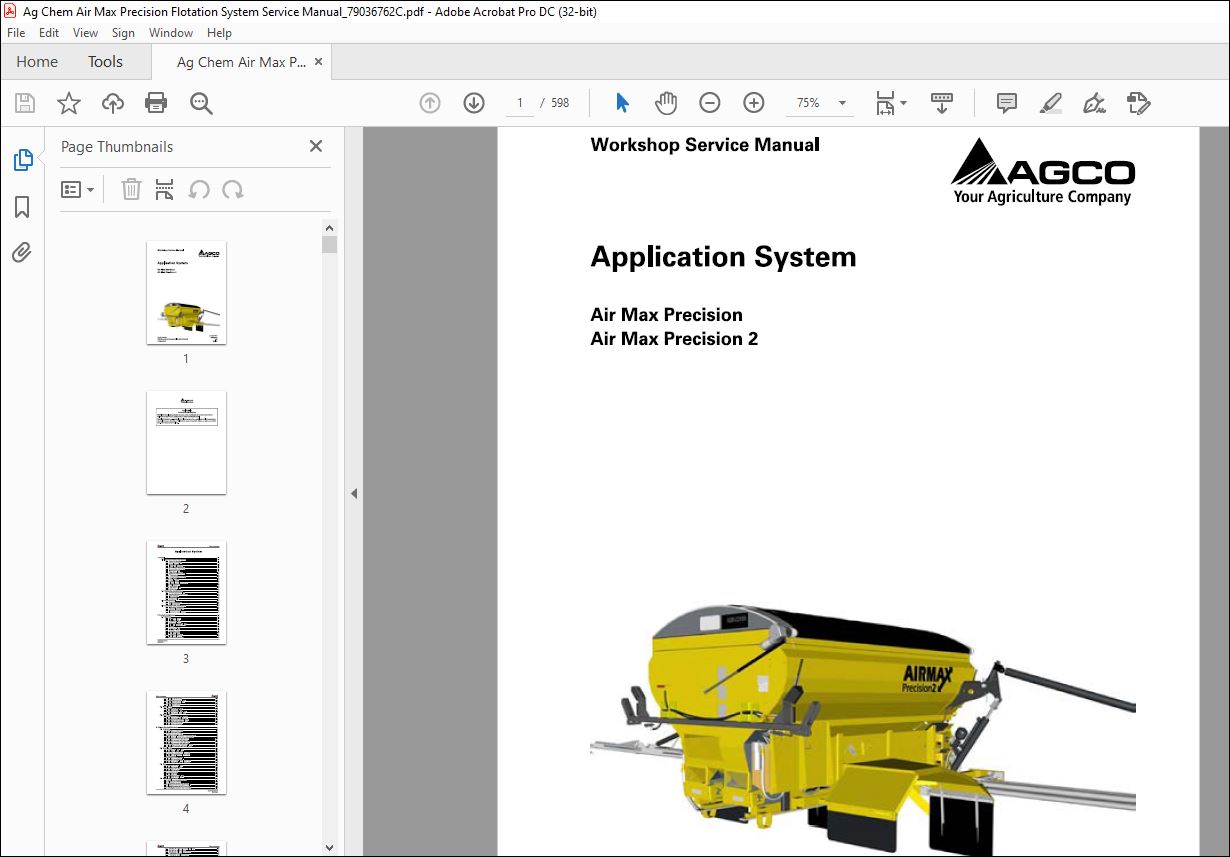
Task: Show Page Thumbnails panel icon
Action: click(x=22, y=159)
